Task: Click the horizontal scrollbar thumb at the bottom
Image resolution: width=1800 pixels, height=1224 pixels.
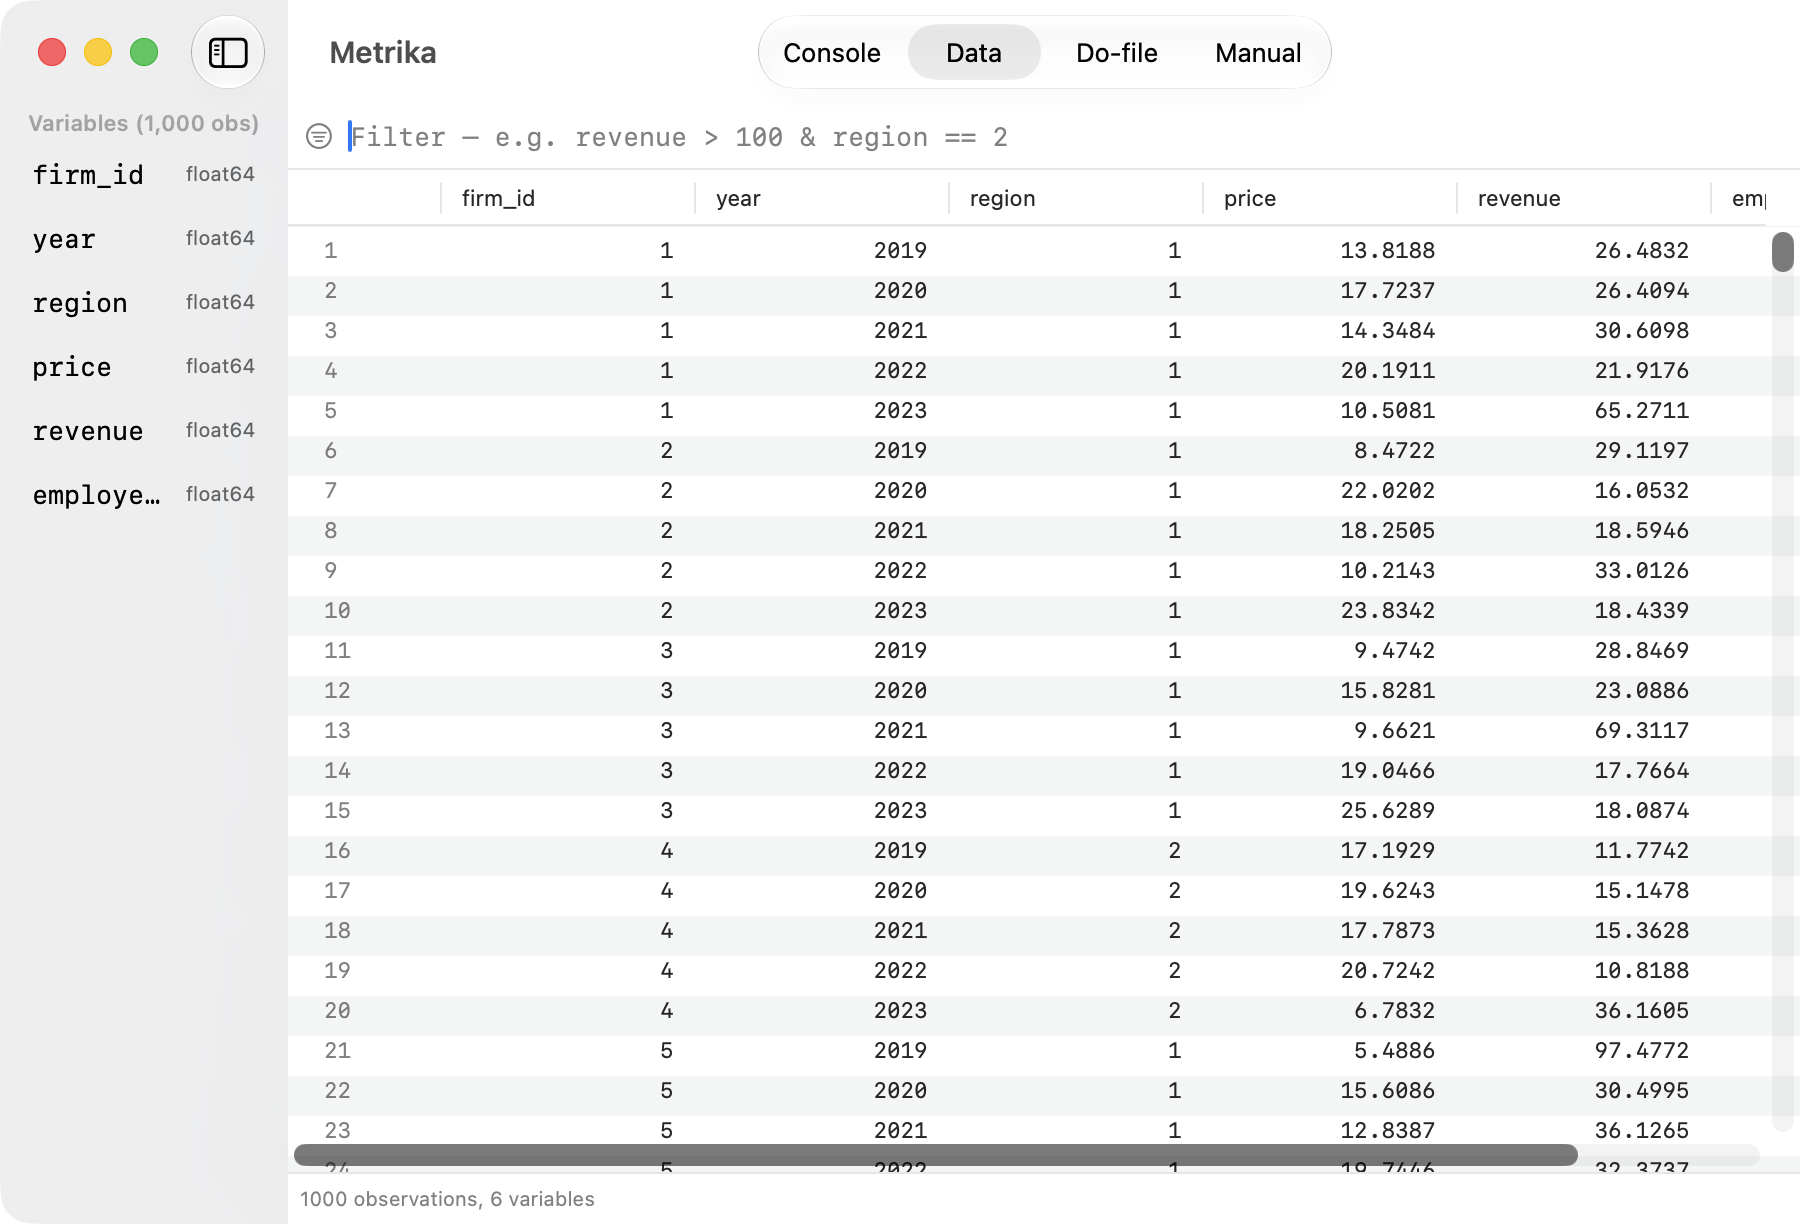Action: tap(936, 1155)
